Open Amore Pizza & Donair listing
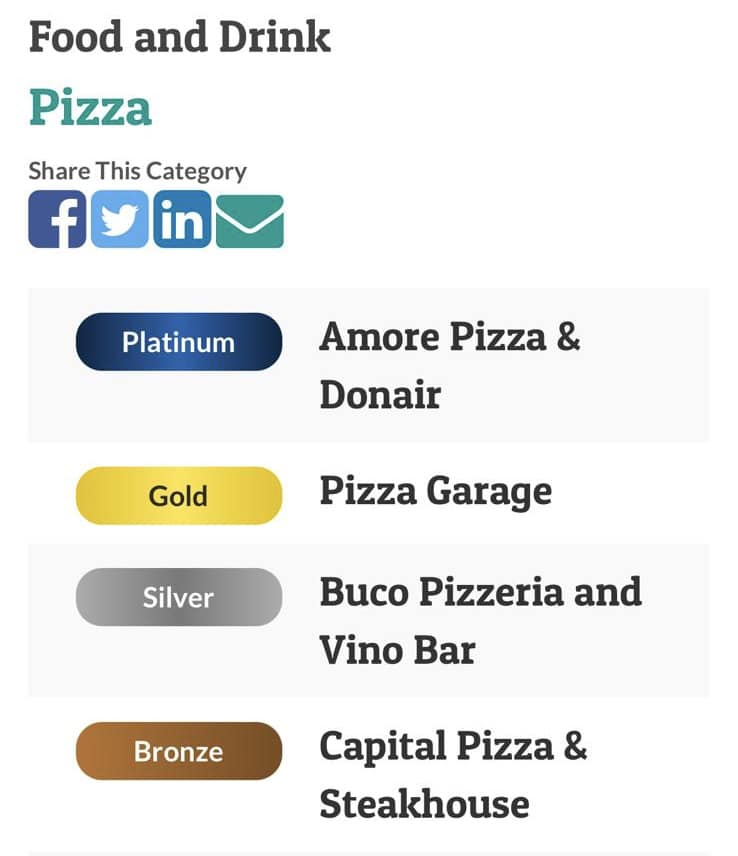 click(450, 365)
